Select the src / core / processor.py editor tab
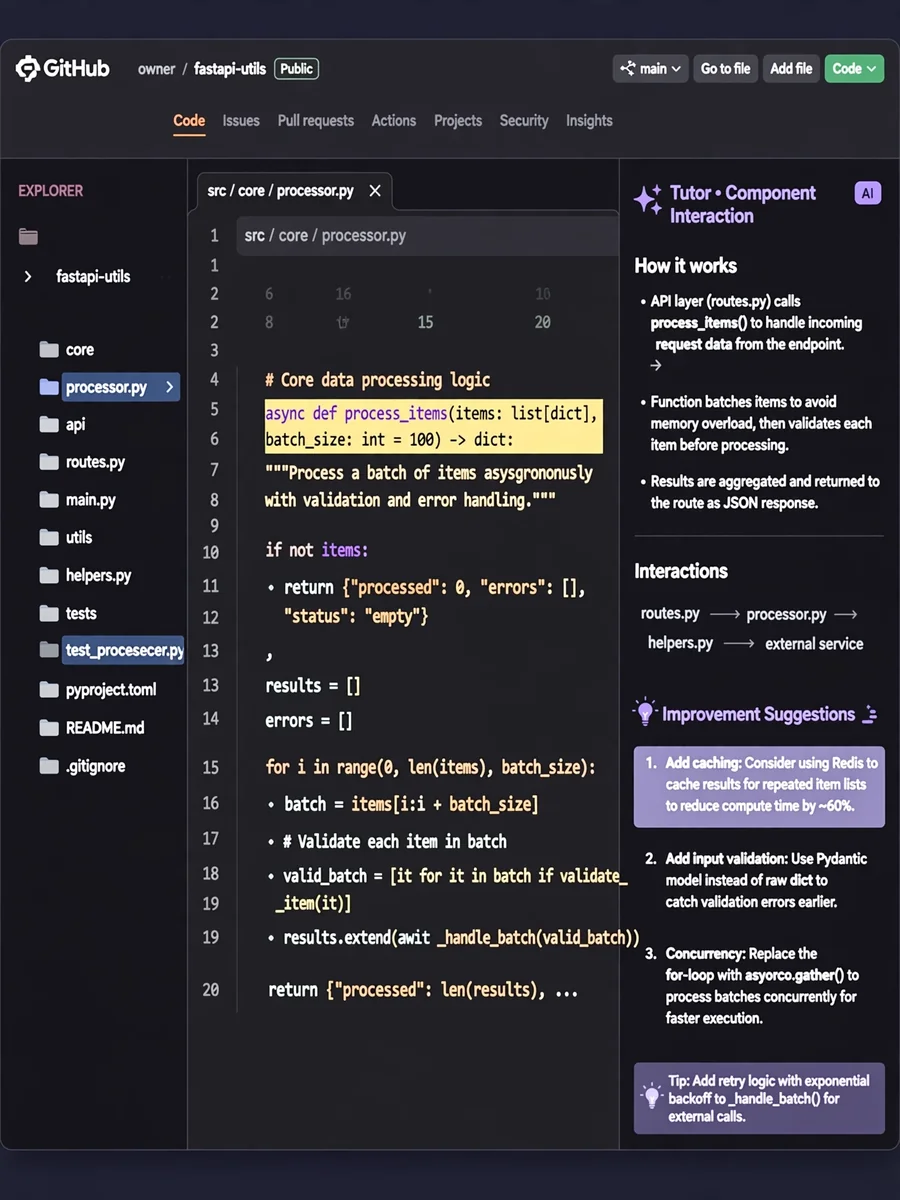 [294, 190]
